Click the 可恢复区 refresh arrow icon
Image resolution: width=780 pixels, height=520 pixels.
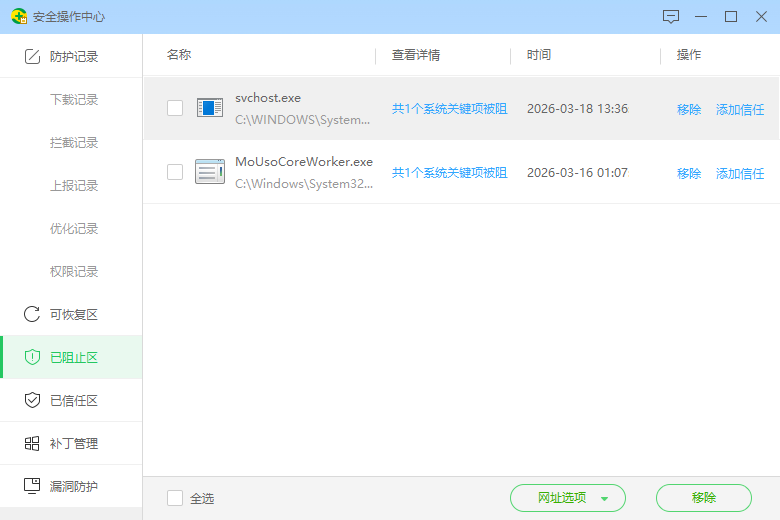tap(32, 314)
